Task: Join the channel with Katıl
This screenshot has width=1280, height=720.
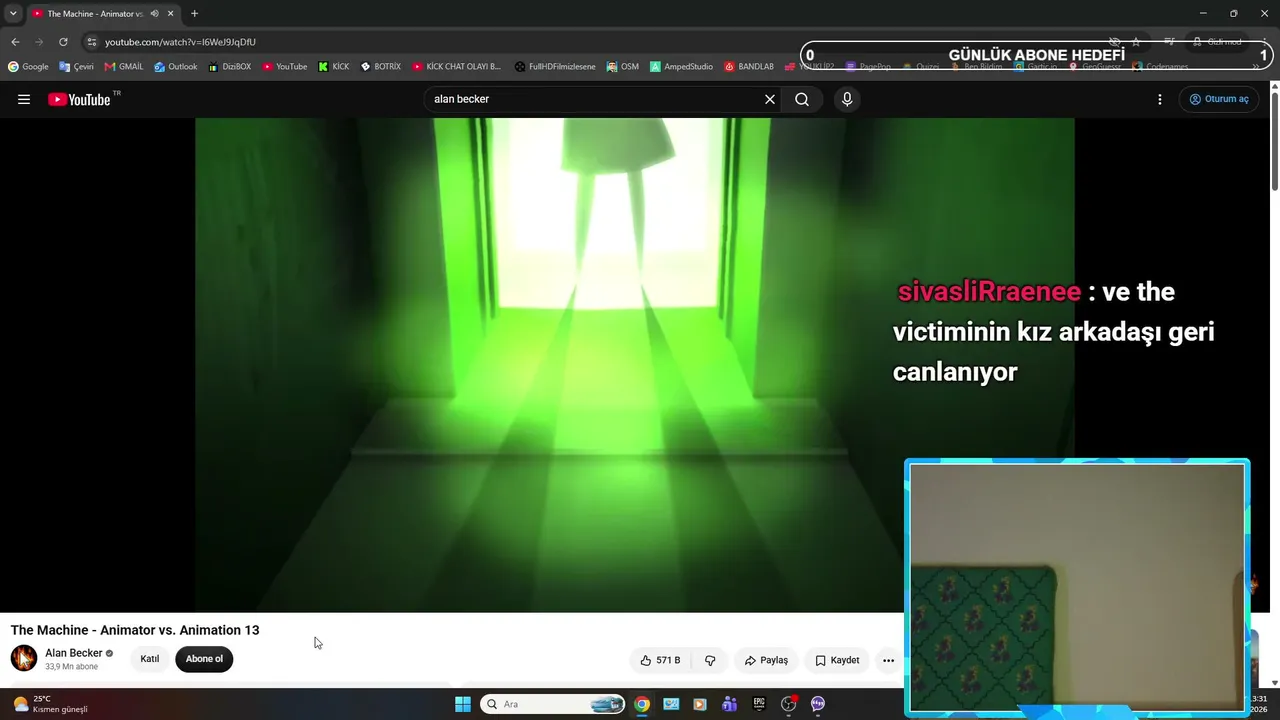Action: (150, 659)
